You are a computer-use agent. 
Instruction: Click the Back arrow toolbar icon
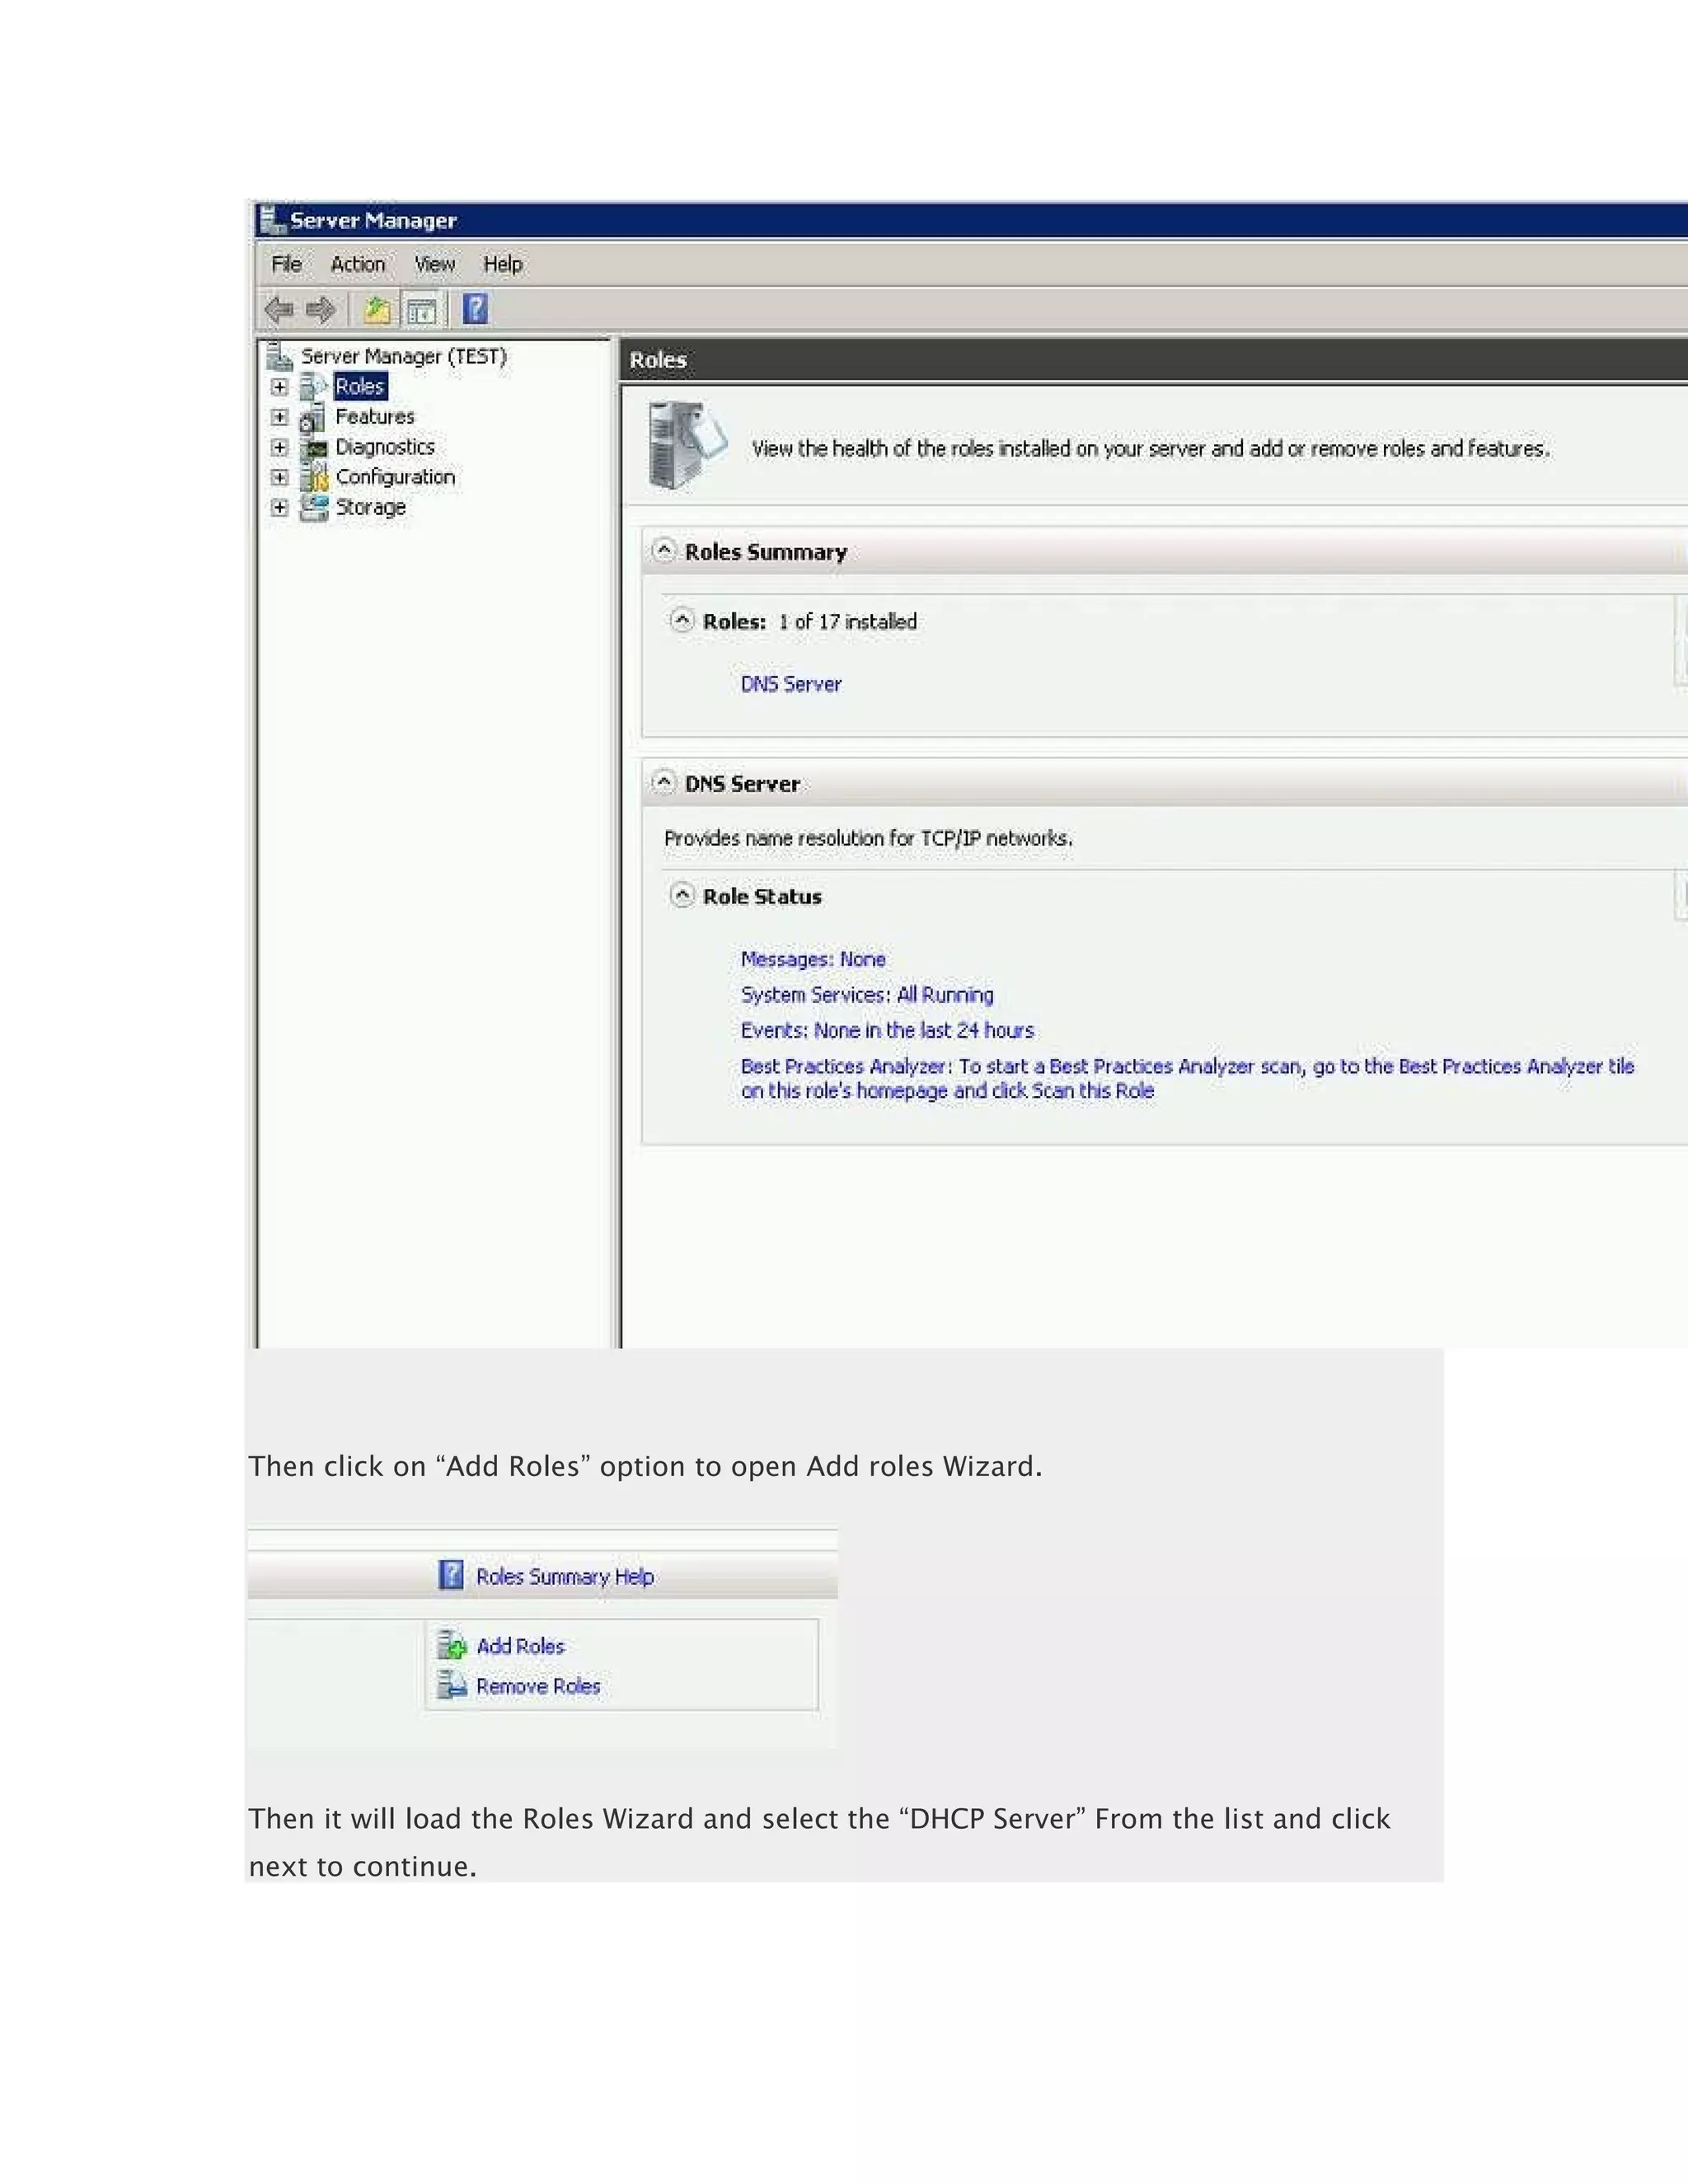[279, 310]
